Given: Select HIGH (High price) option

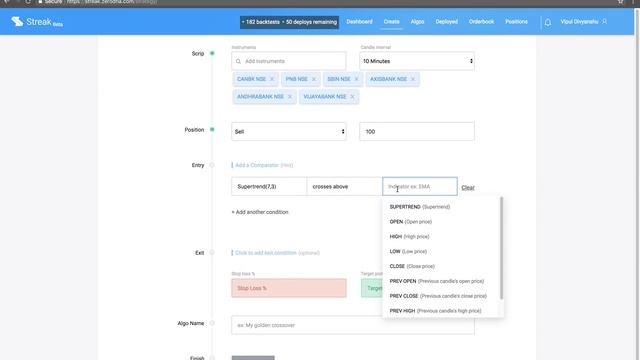Looking at the screenshot, I should pos(441,237).
